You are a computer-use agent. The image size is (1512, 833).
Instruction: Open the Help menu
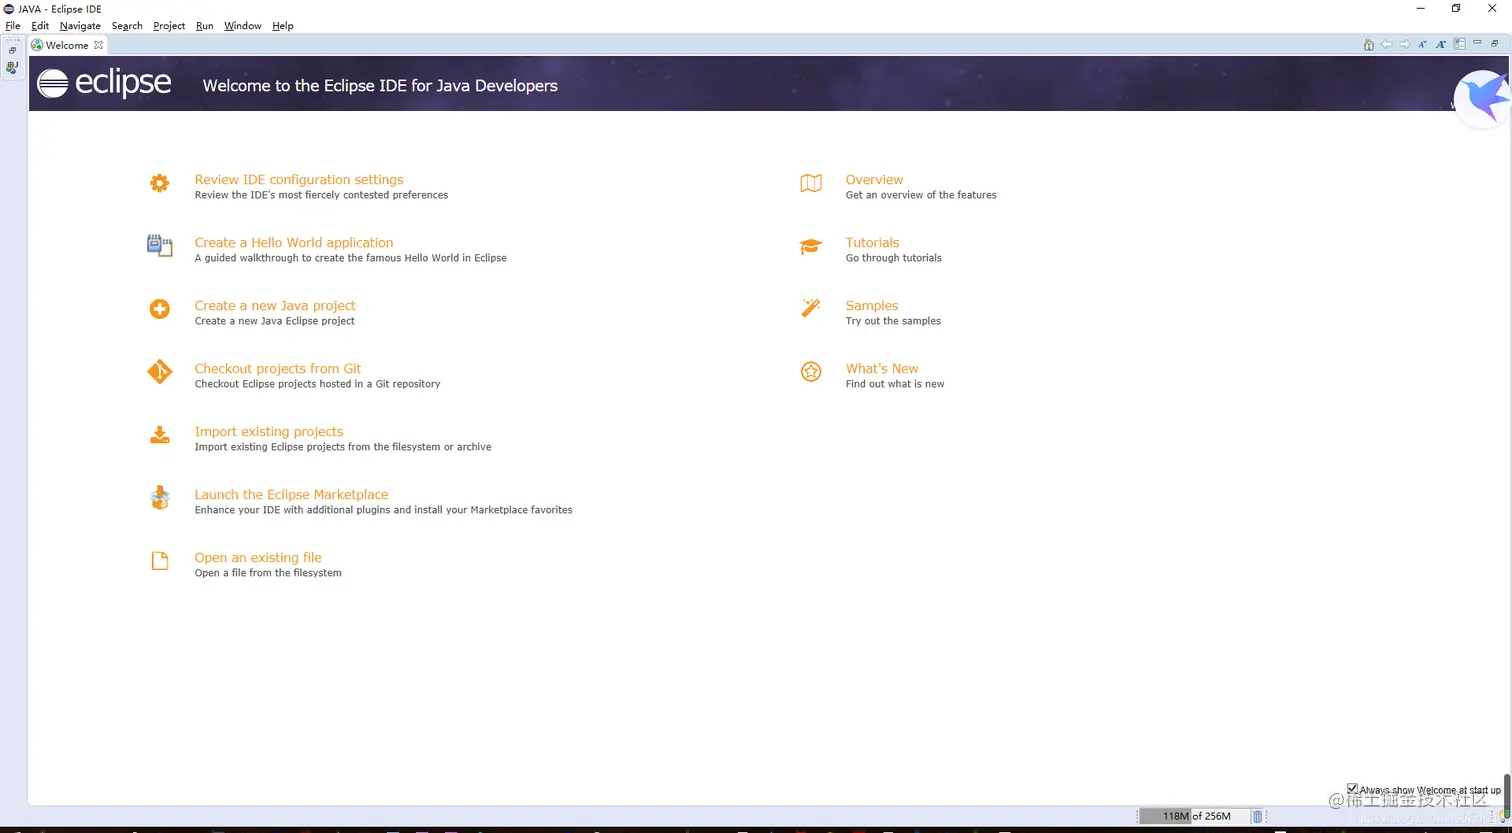[x=283, y=26]
